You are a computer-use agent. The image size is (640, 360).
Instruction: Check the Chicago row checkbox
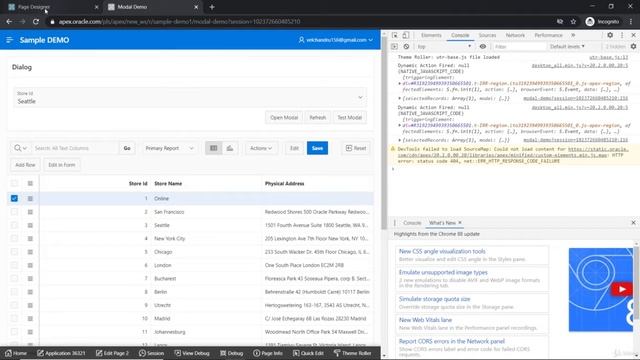coord(14,252)
